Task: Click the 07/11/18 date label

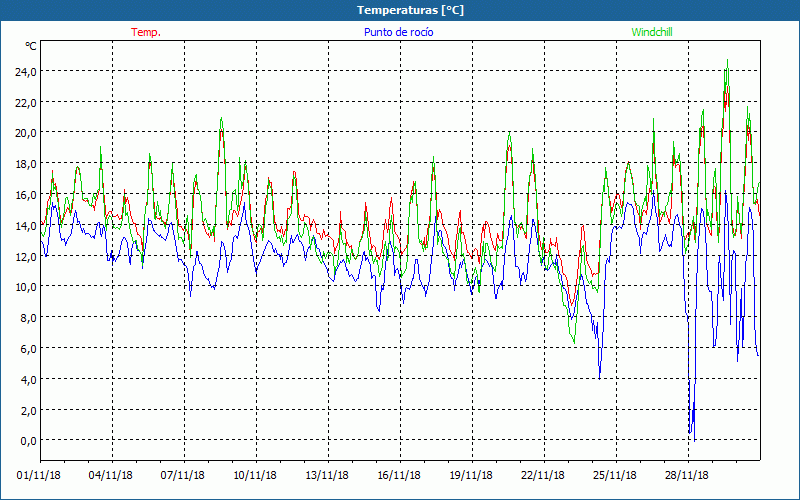Action: tap(183, 476)
